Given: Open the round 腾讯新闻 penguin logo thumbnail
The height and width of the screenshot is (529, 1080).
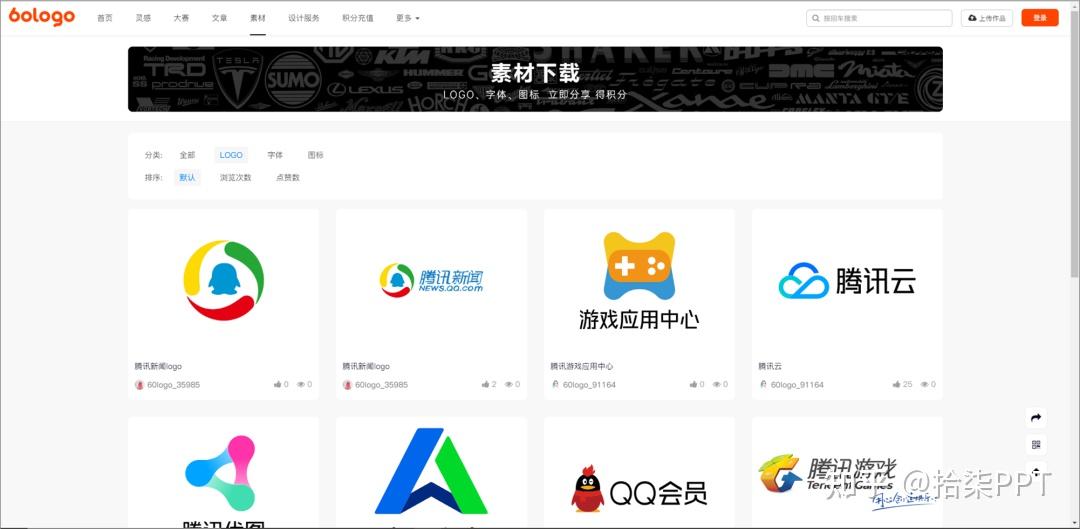Looking at the screenshot, I should point(223,280).
